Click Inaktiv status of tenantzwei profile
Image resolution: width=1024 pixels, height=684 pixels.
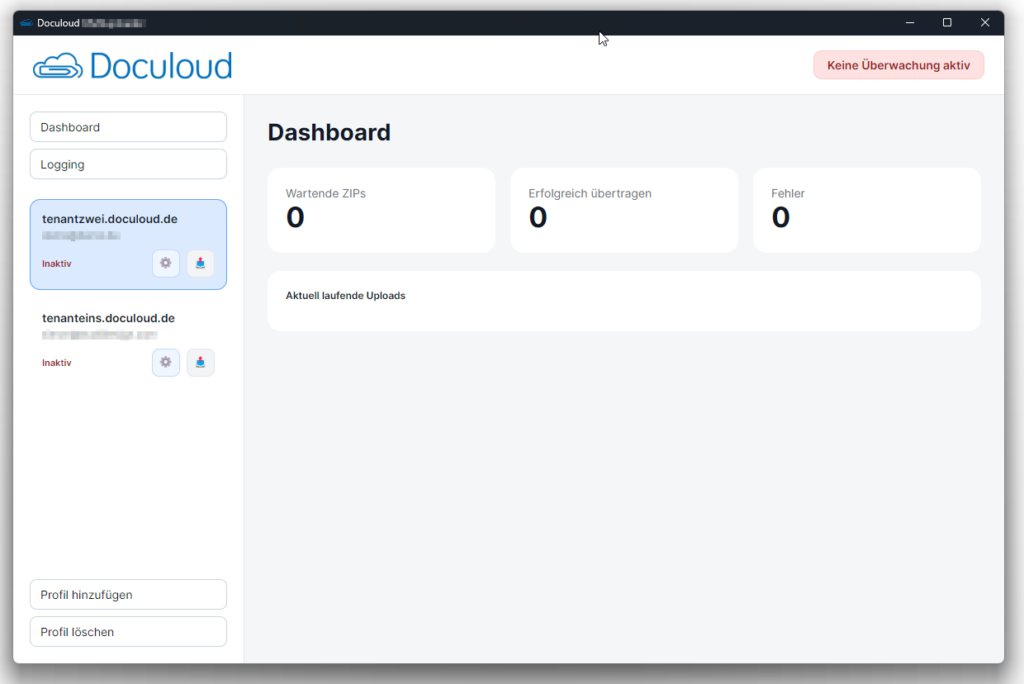tap(57, 264)
